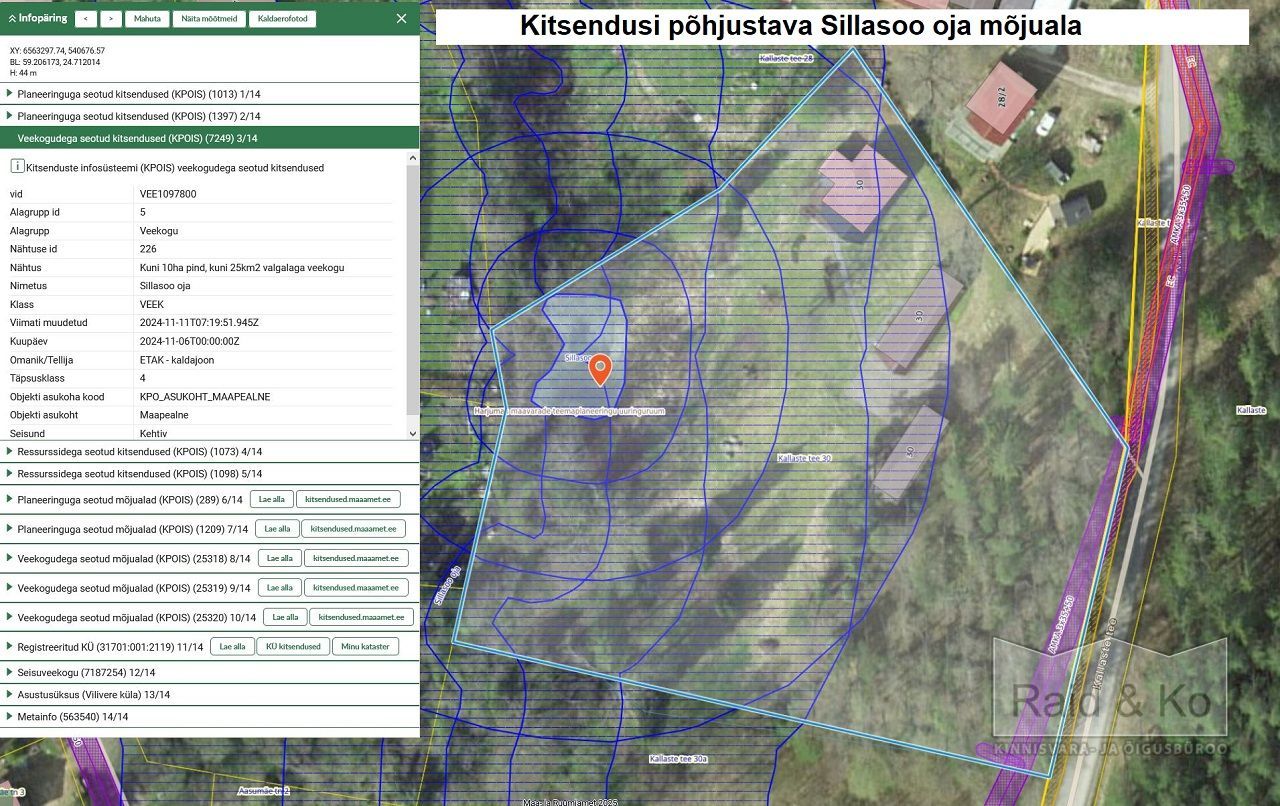Image resolution: width=1280 pixels, height=806 pixels.
Task: Close the Infopäring panel with X
Action: (401, 18)
